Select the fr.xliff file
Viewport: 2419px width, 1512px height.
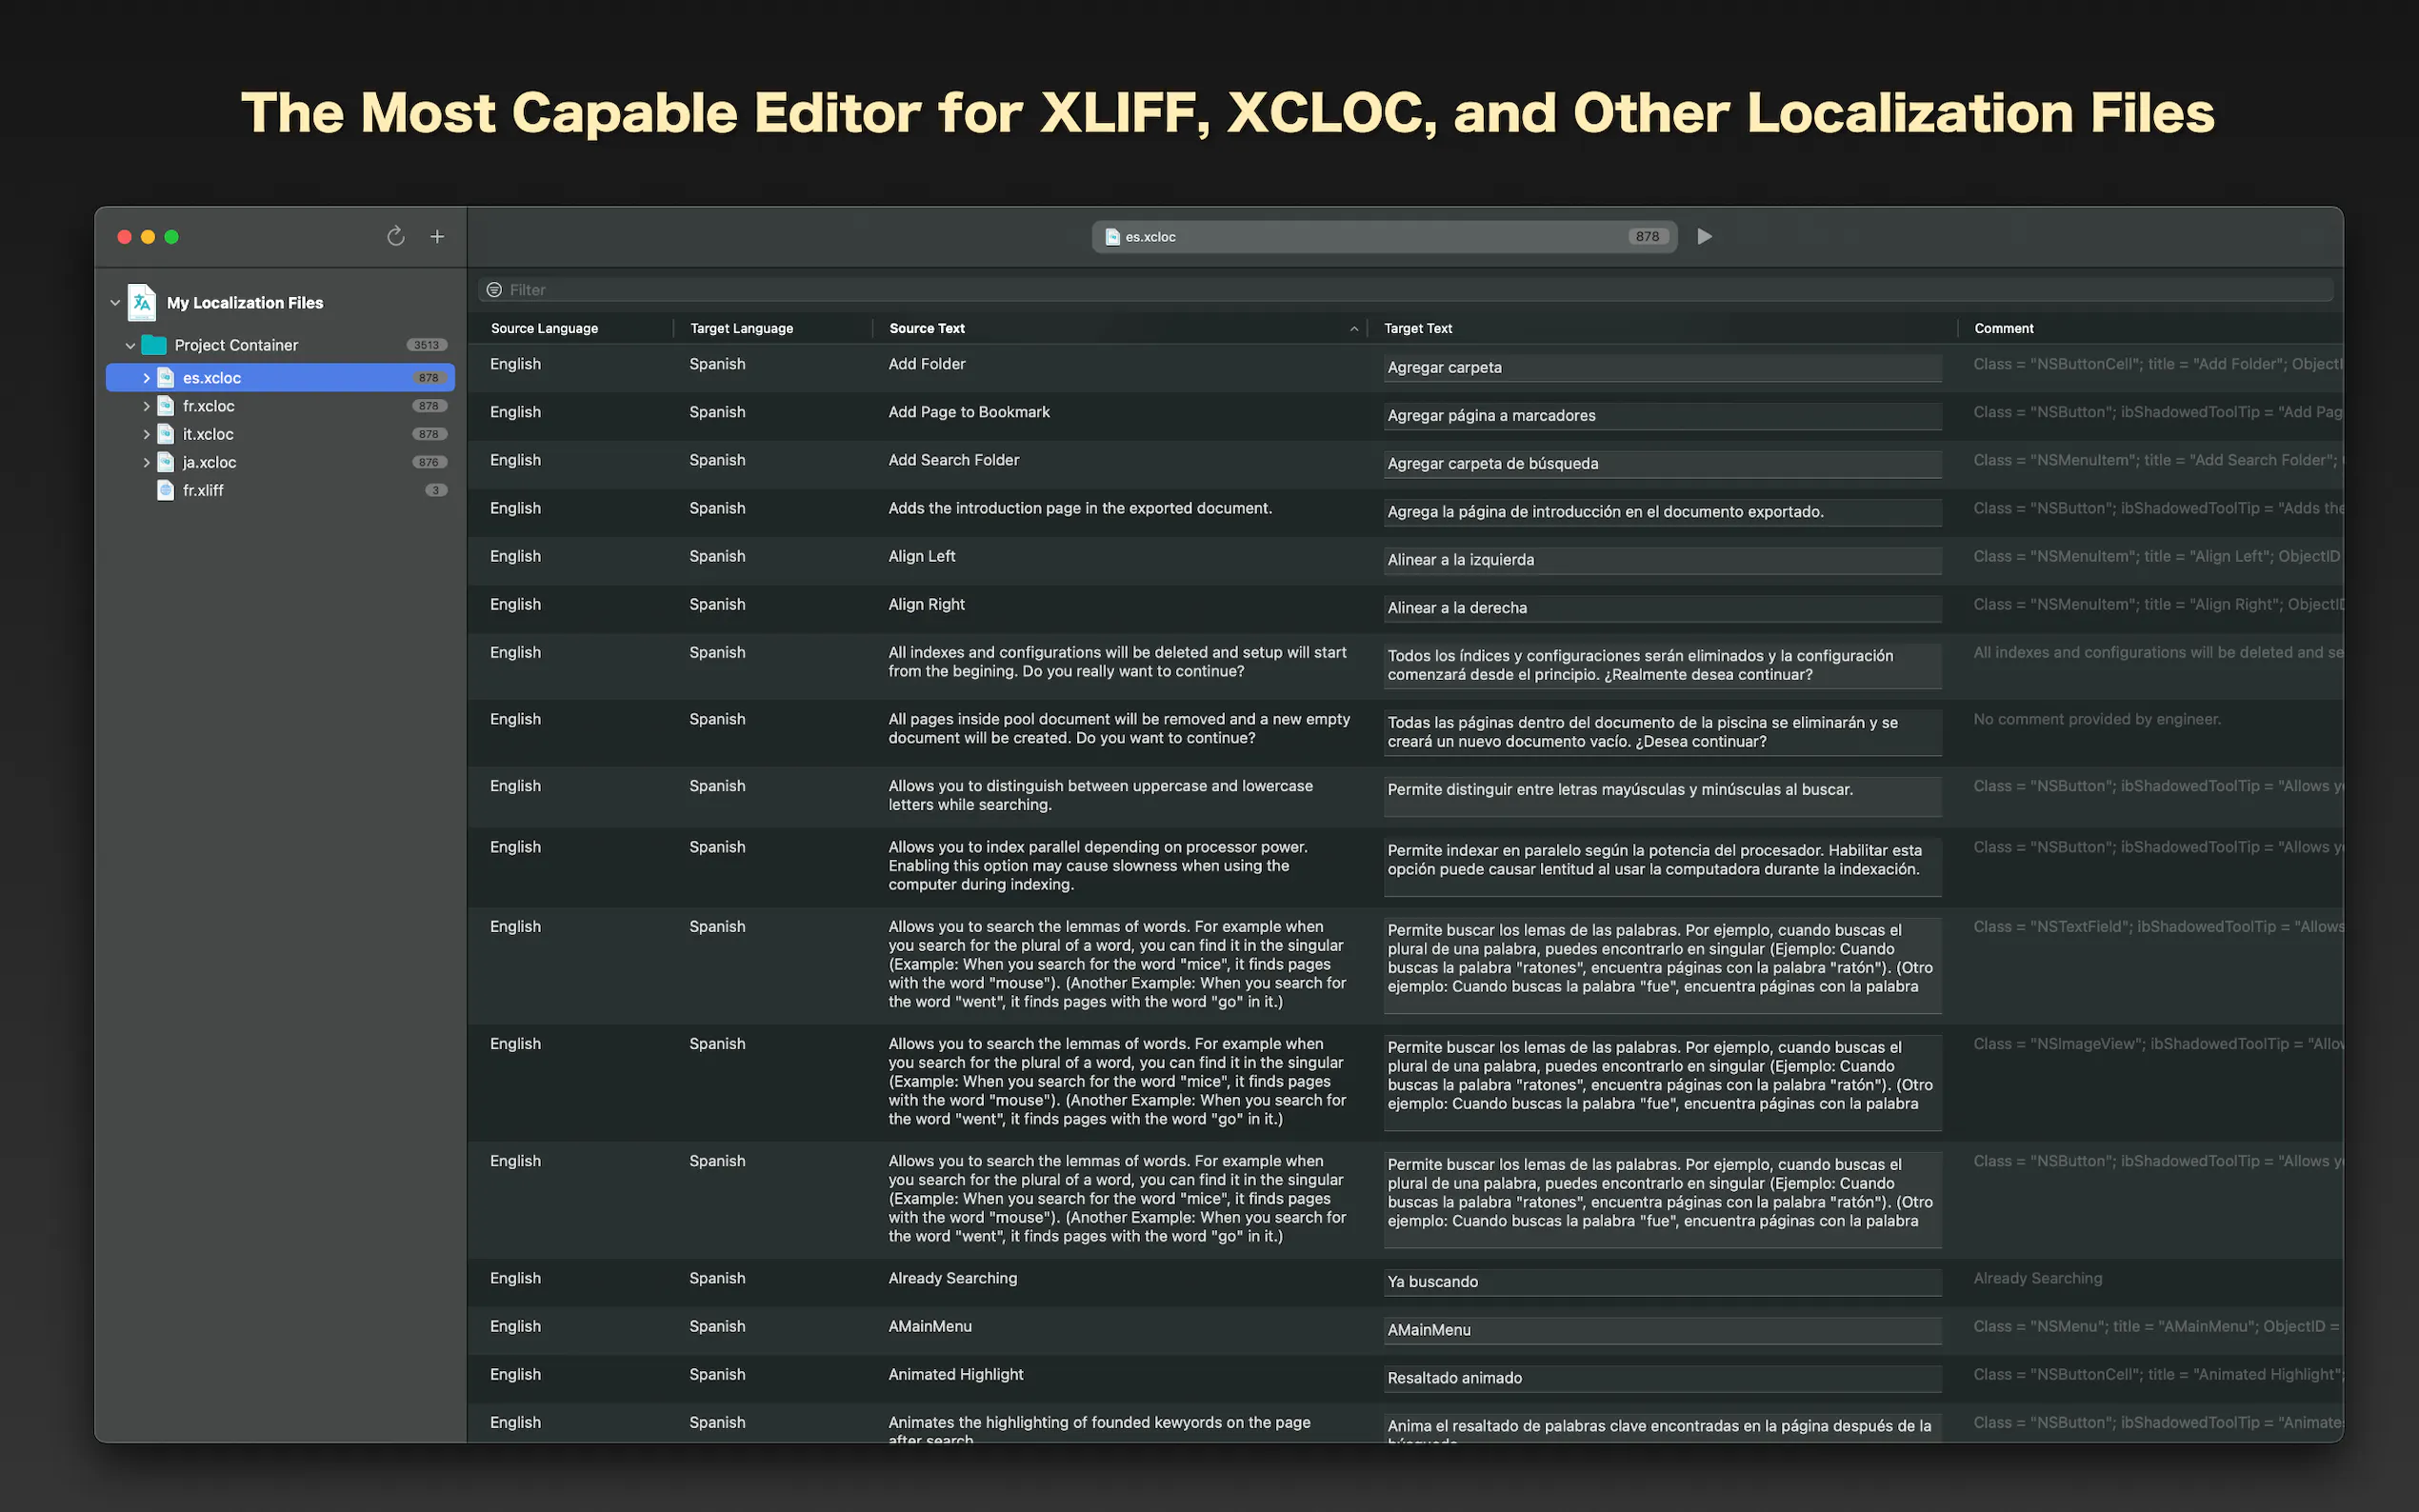click(x=203, y=490)
